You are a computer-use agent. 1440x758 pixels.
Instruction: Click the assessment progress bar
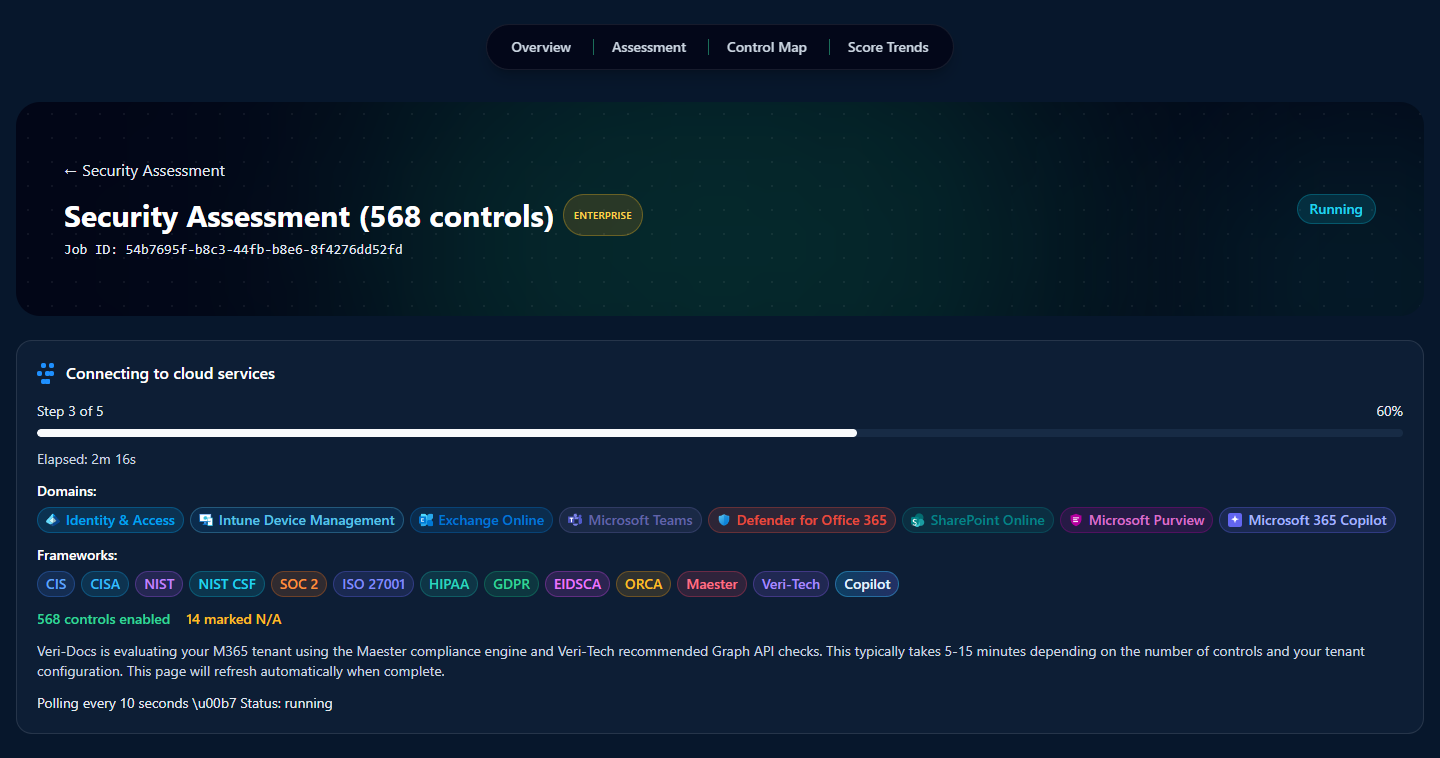tap(720, 433)
